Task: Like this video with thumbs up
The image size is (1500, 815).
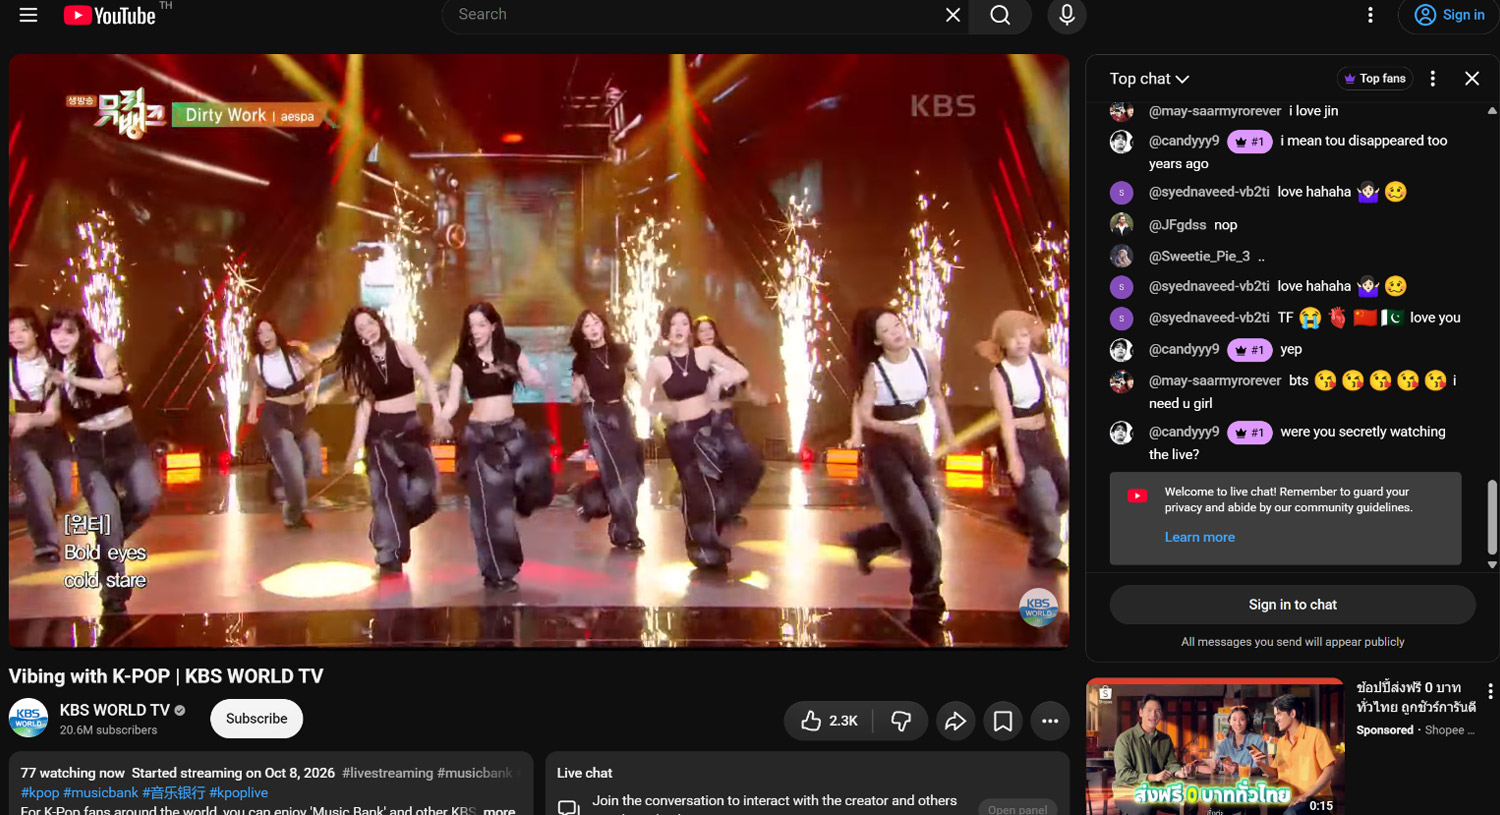Action: tap(829, 721)
